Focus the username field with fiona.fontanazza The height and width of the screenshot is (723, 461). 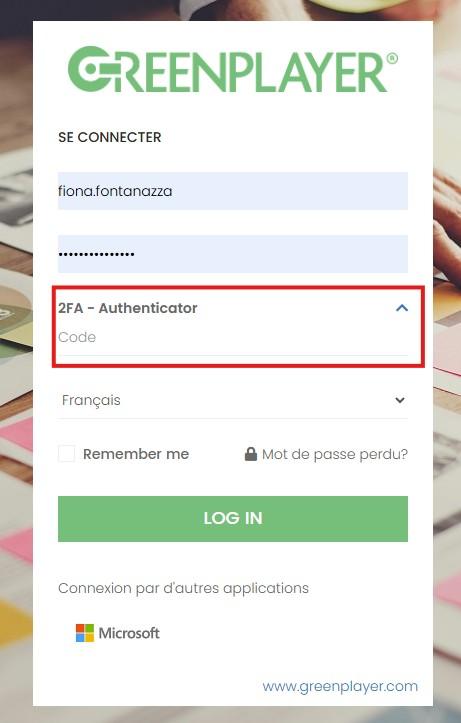click(233, 191)
